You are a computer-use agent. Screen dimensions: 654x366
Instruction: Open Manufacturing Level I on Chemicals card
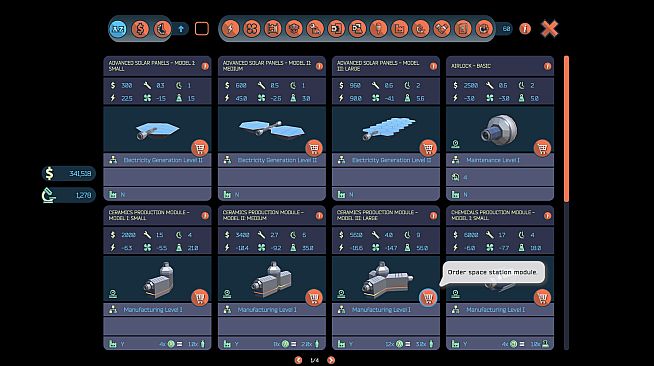[496, 310]
